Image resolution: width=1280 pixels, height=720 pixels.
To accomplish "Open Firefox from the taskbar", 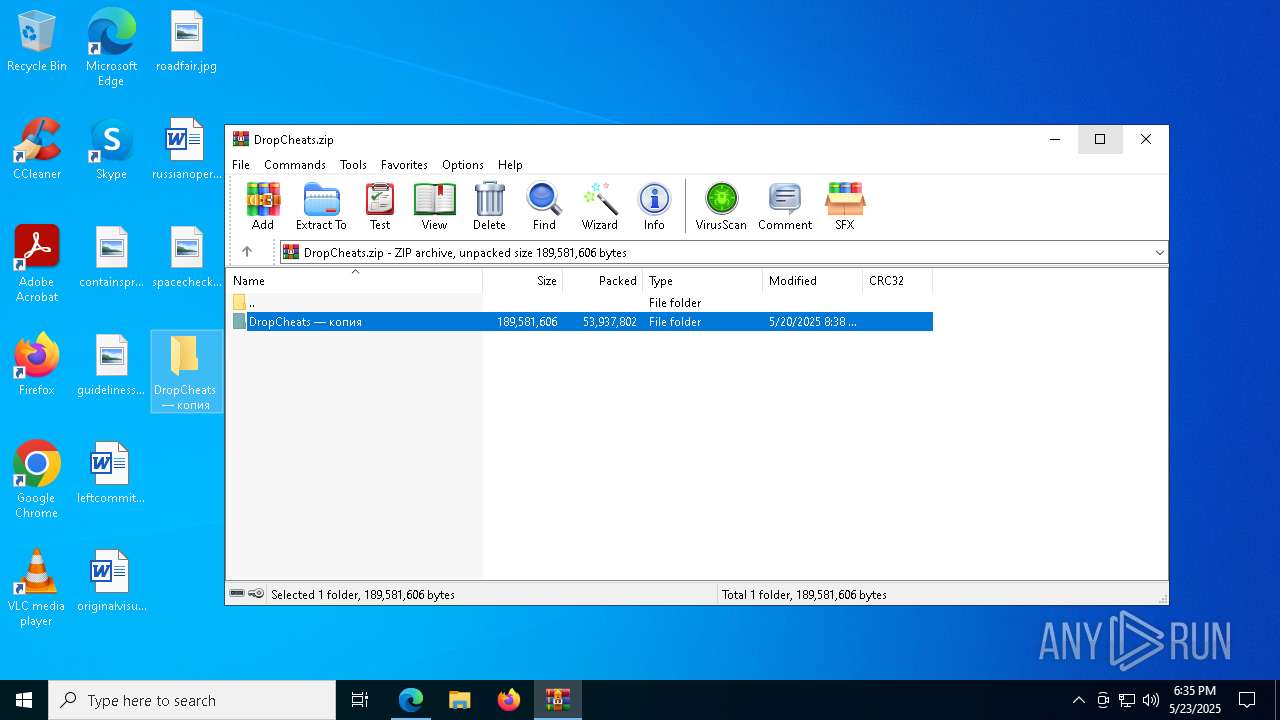I will click(x=509, y=700).
